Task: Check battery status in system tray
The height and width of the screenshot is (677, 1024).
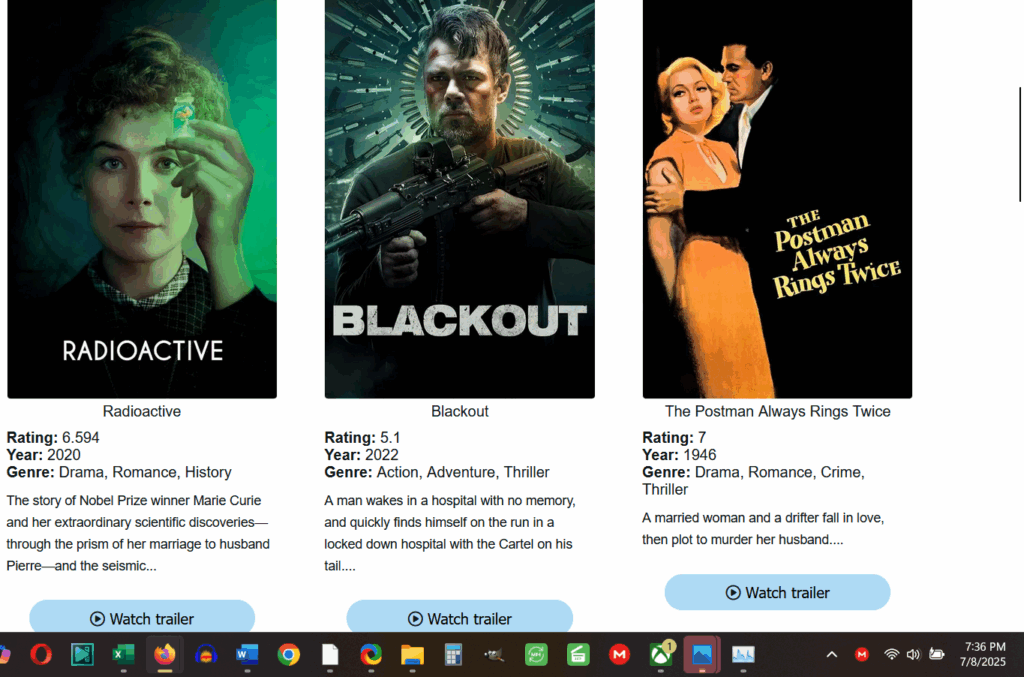Action: tap(936, 653)
